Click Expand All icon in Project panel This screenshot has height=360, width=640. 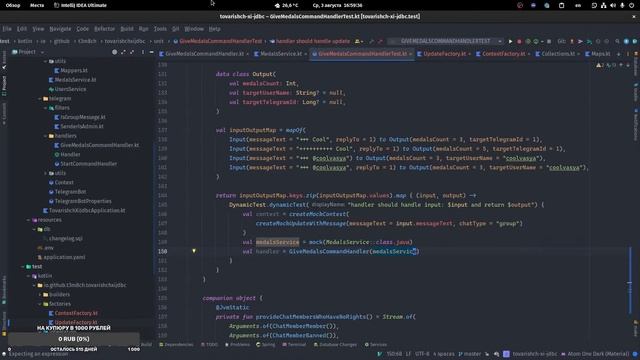[123, 52]
